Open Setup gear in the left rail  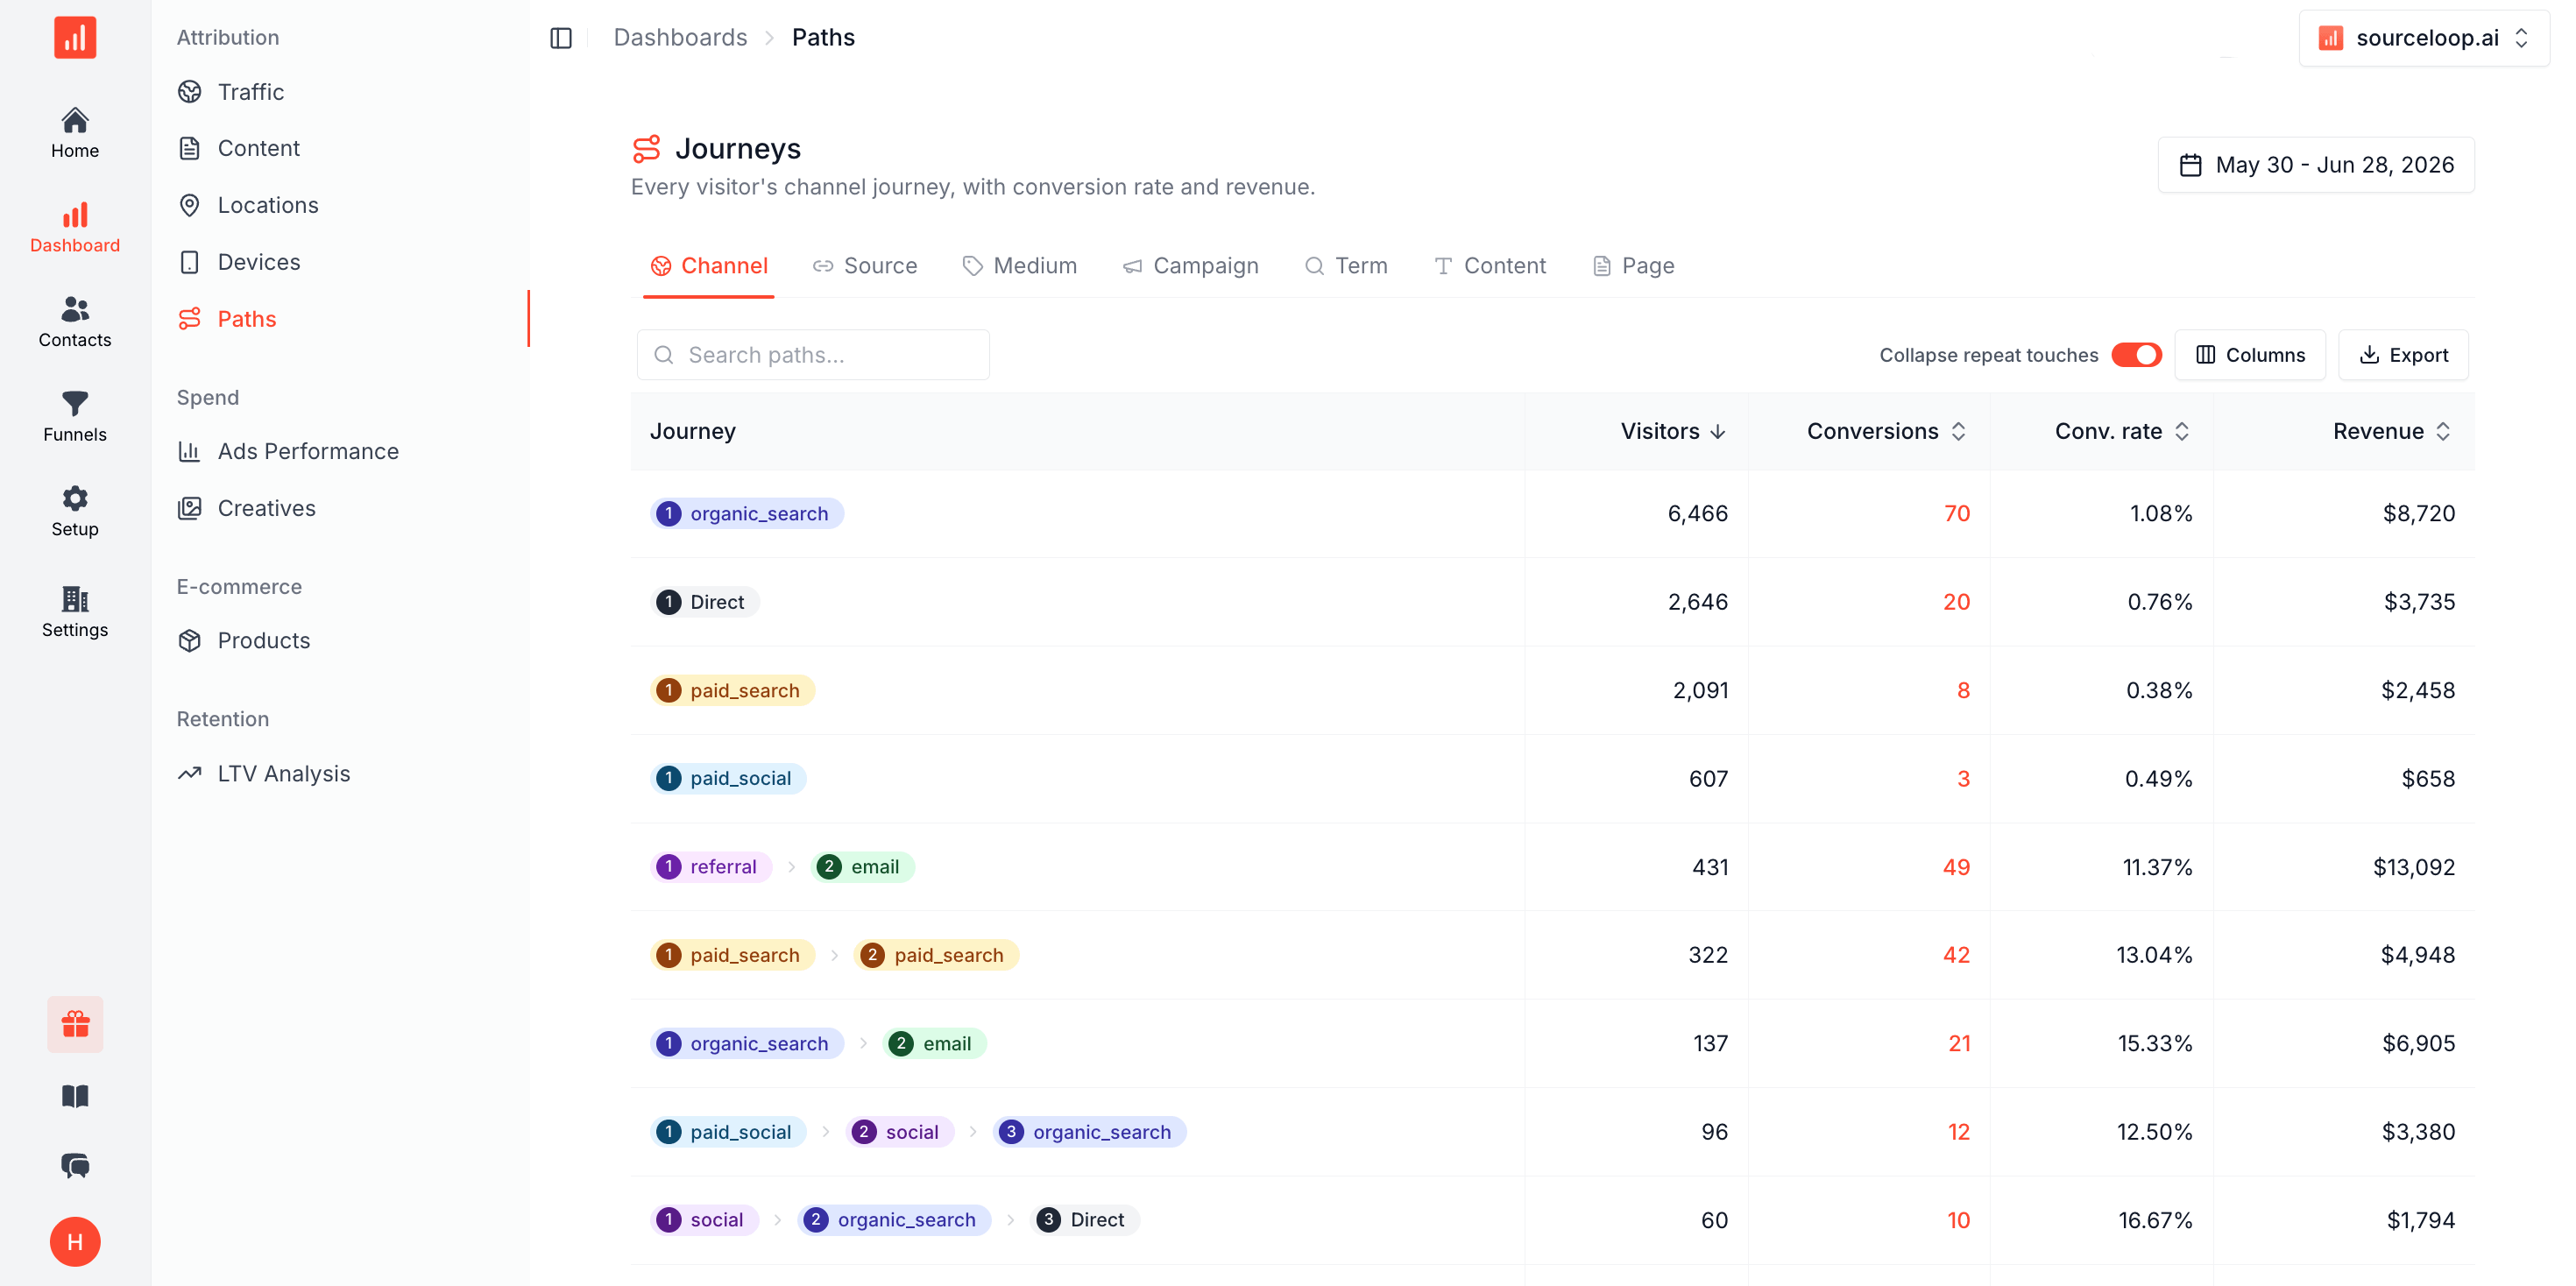tap(75, 512)
